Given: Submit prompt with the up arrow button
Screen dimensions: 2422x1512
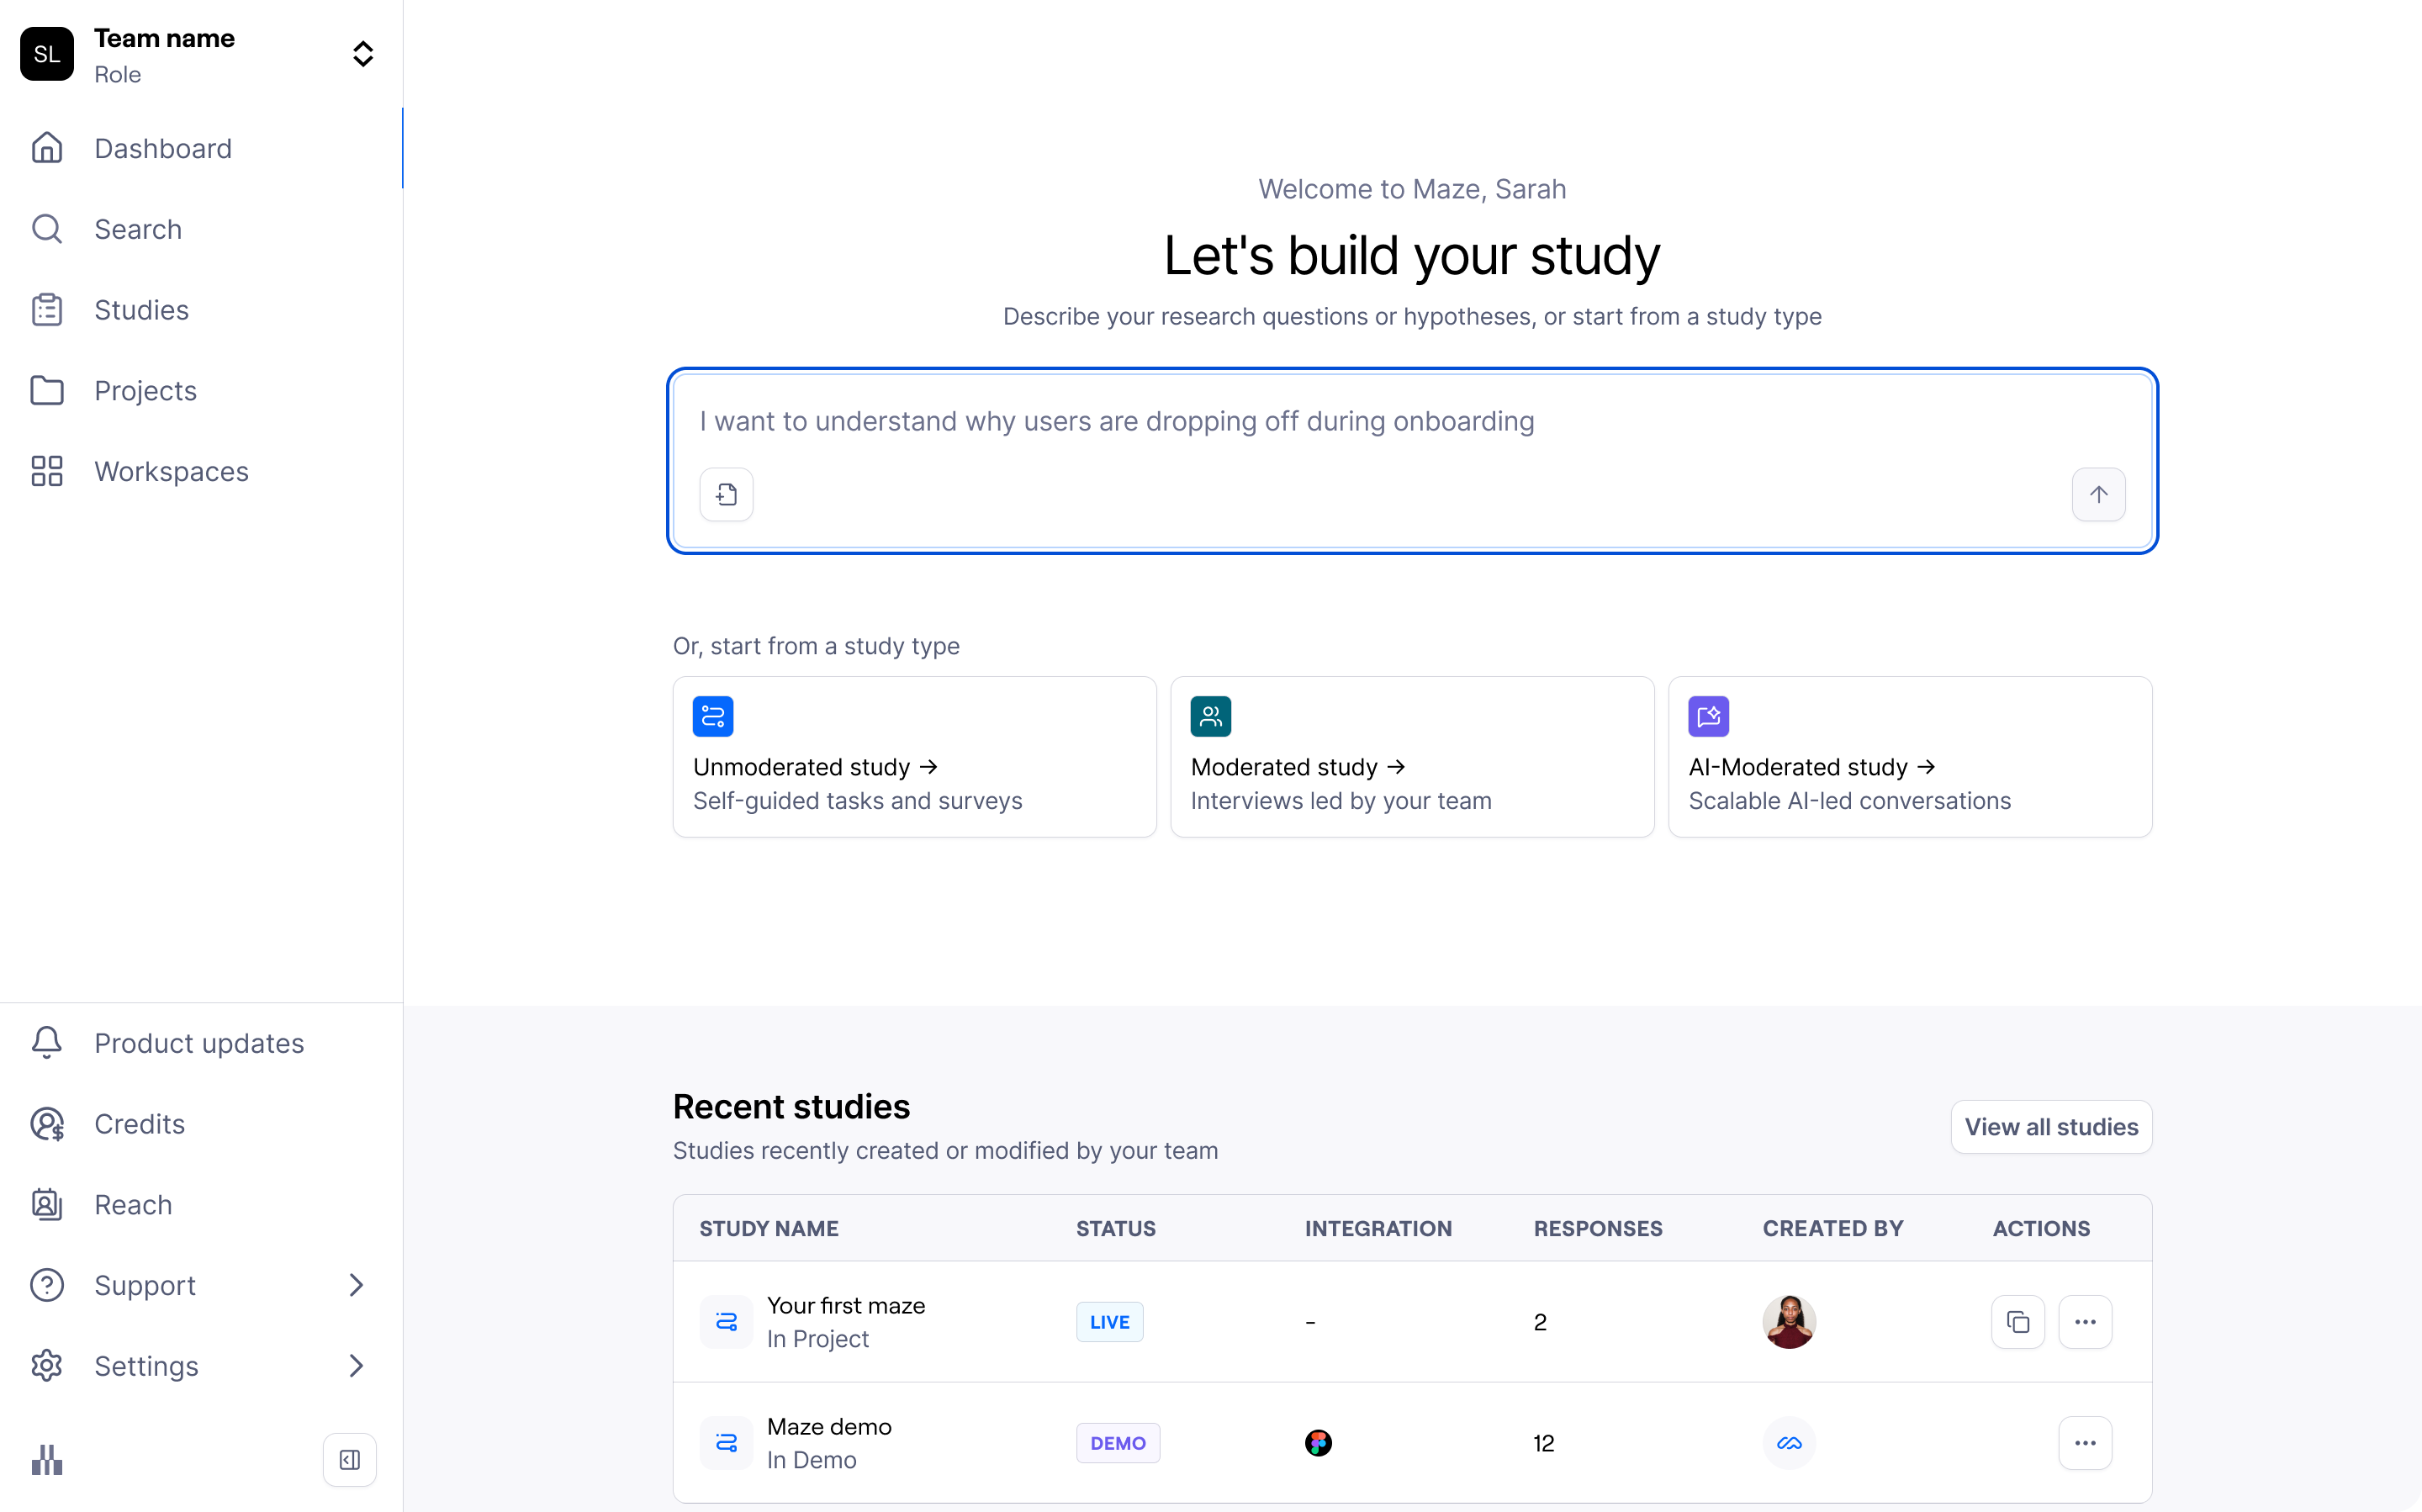Looking at the screenshot, I should coord(2099,494).
